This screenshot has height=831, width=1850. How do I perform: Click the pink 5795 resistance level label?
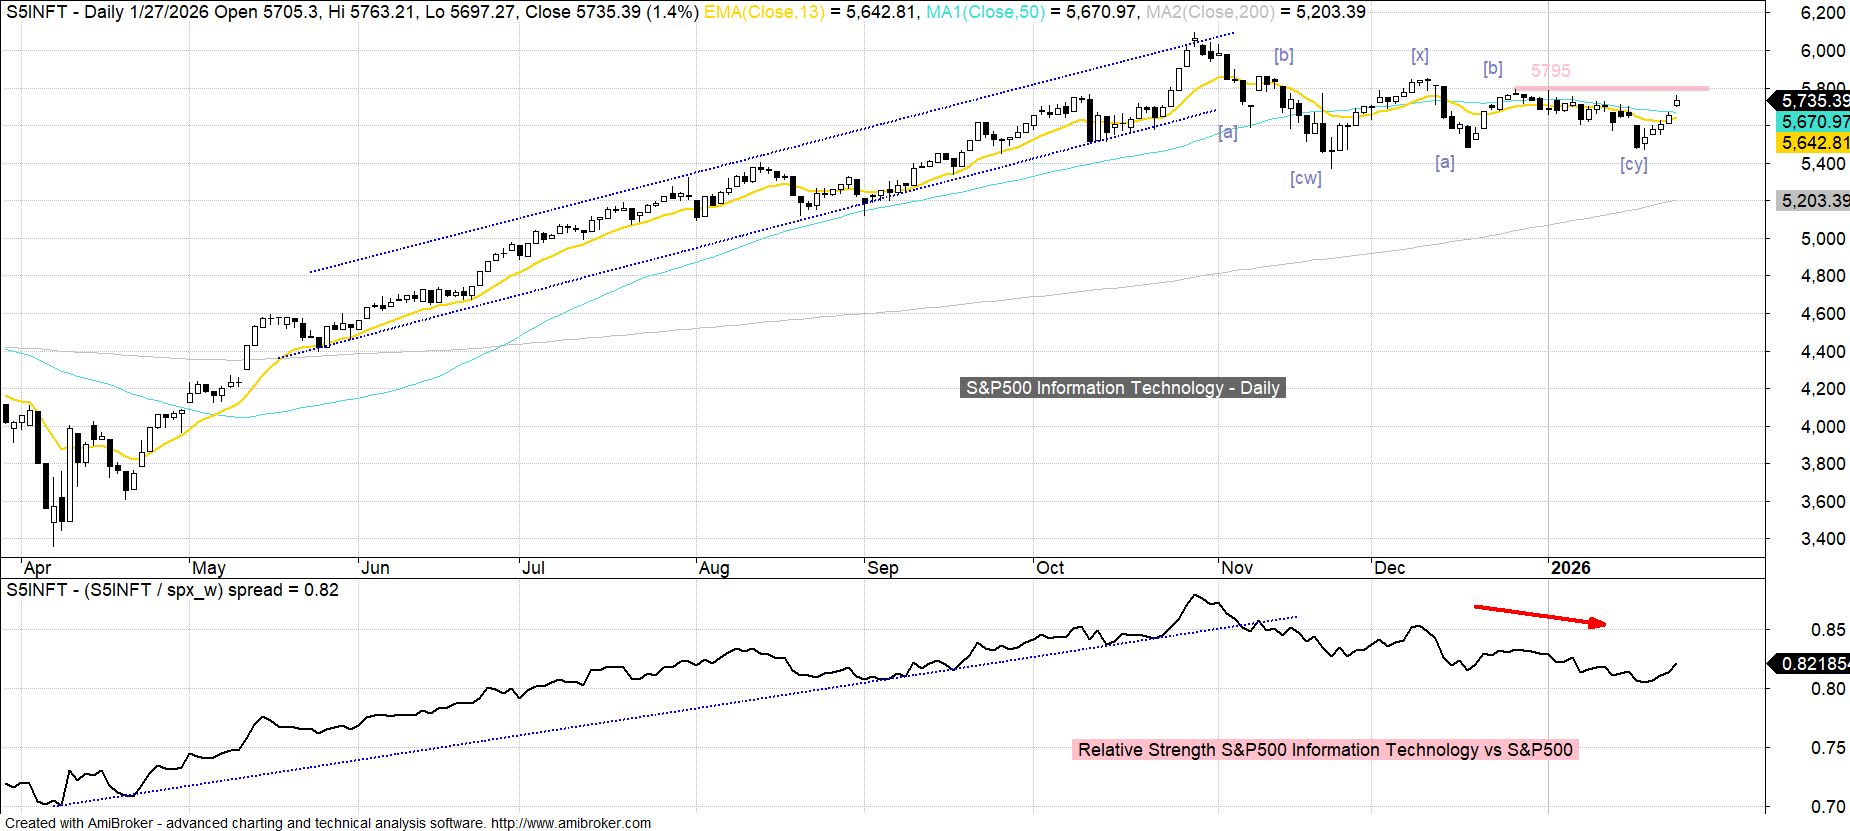coord(1550,71)
